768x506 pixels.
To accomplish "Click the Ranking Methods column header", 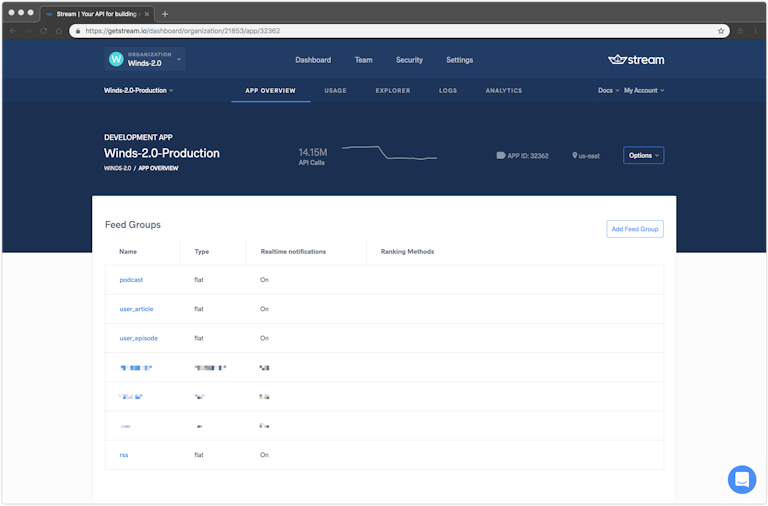I will (408, 251).
